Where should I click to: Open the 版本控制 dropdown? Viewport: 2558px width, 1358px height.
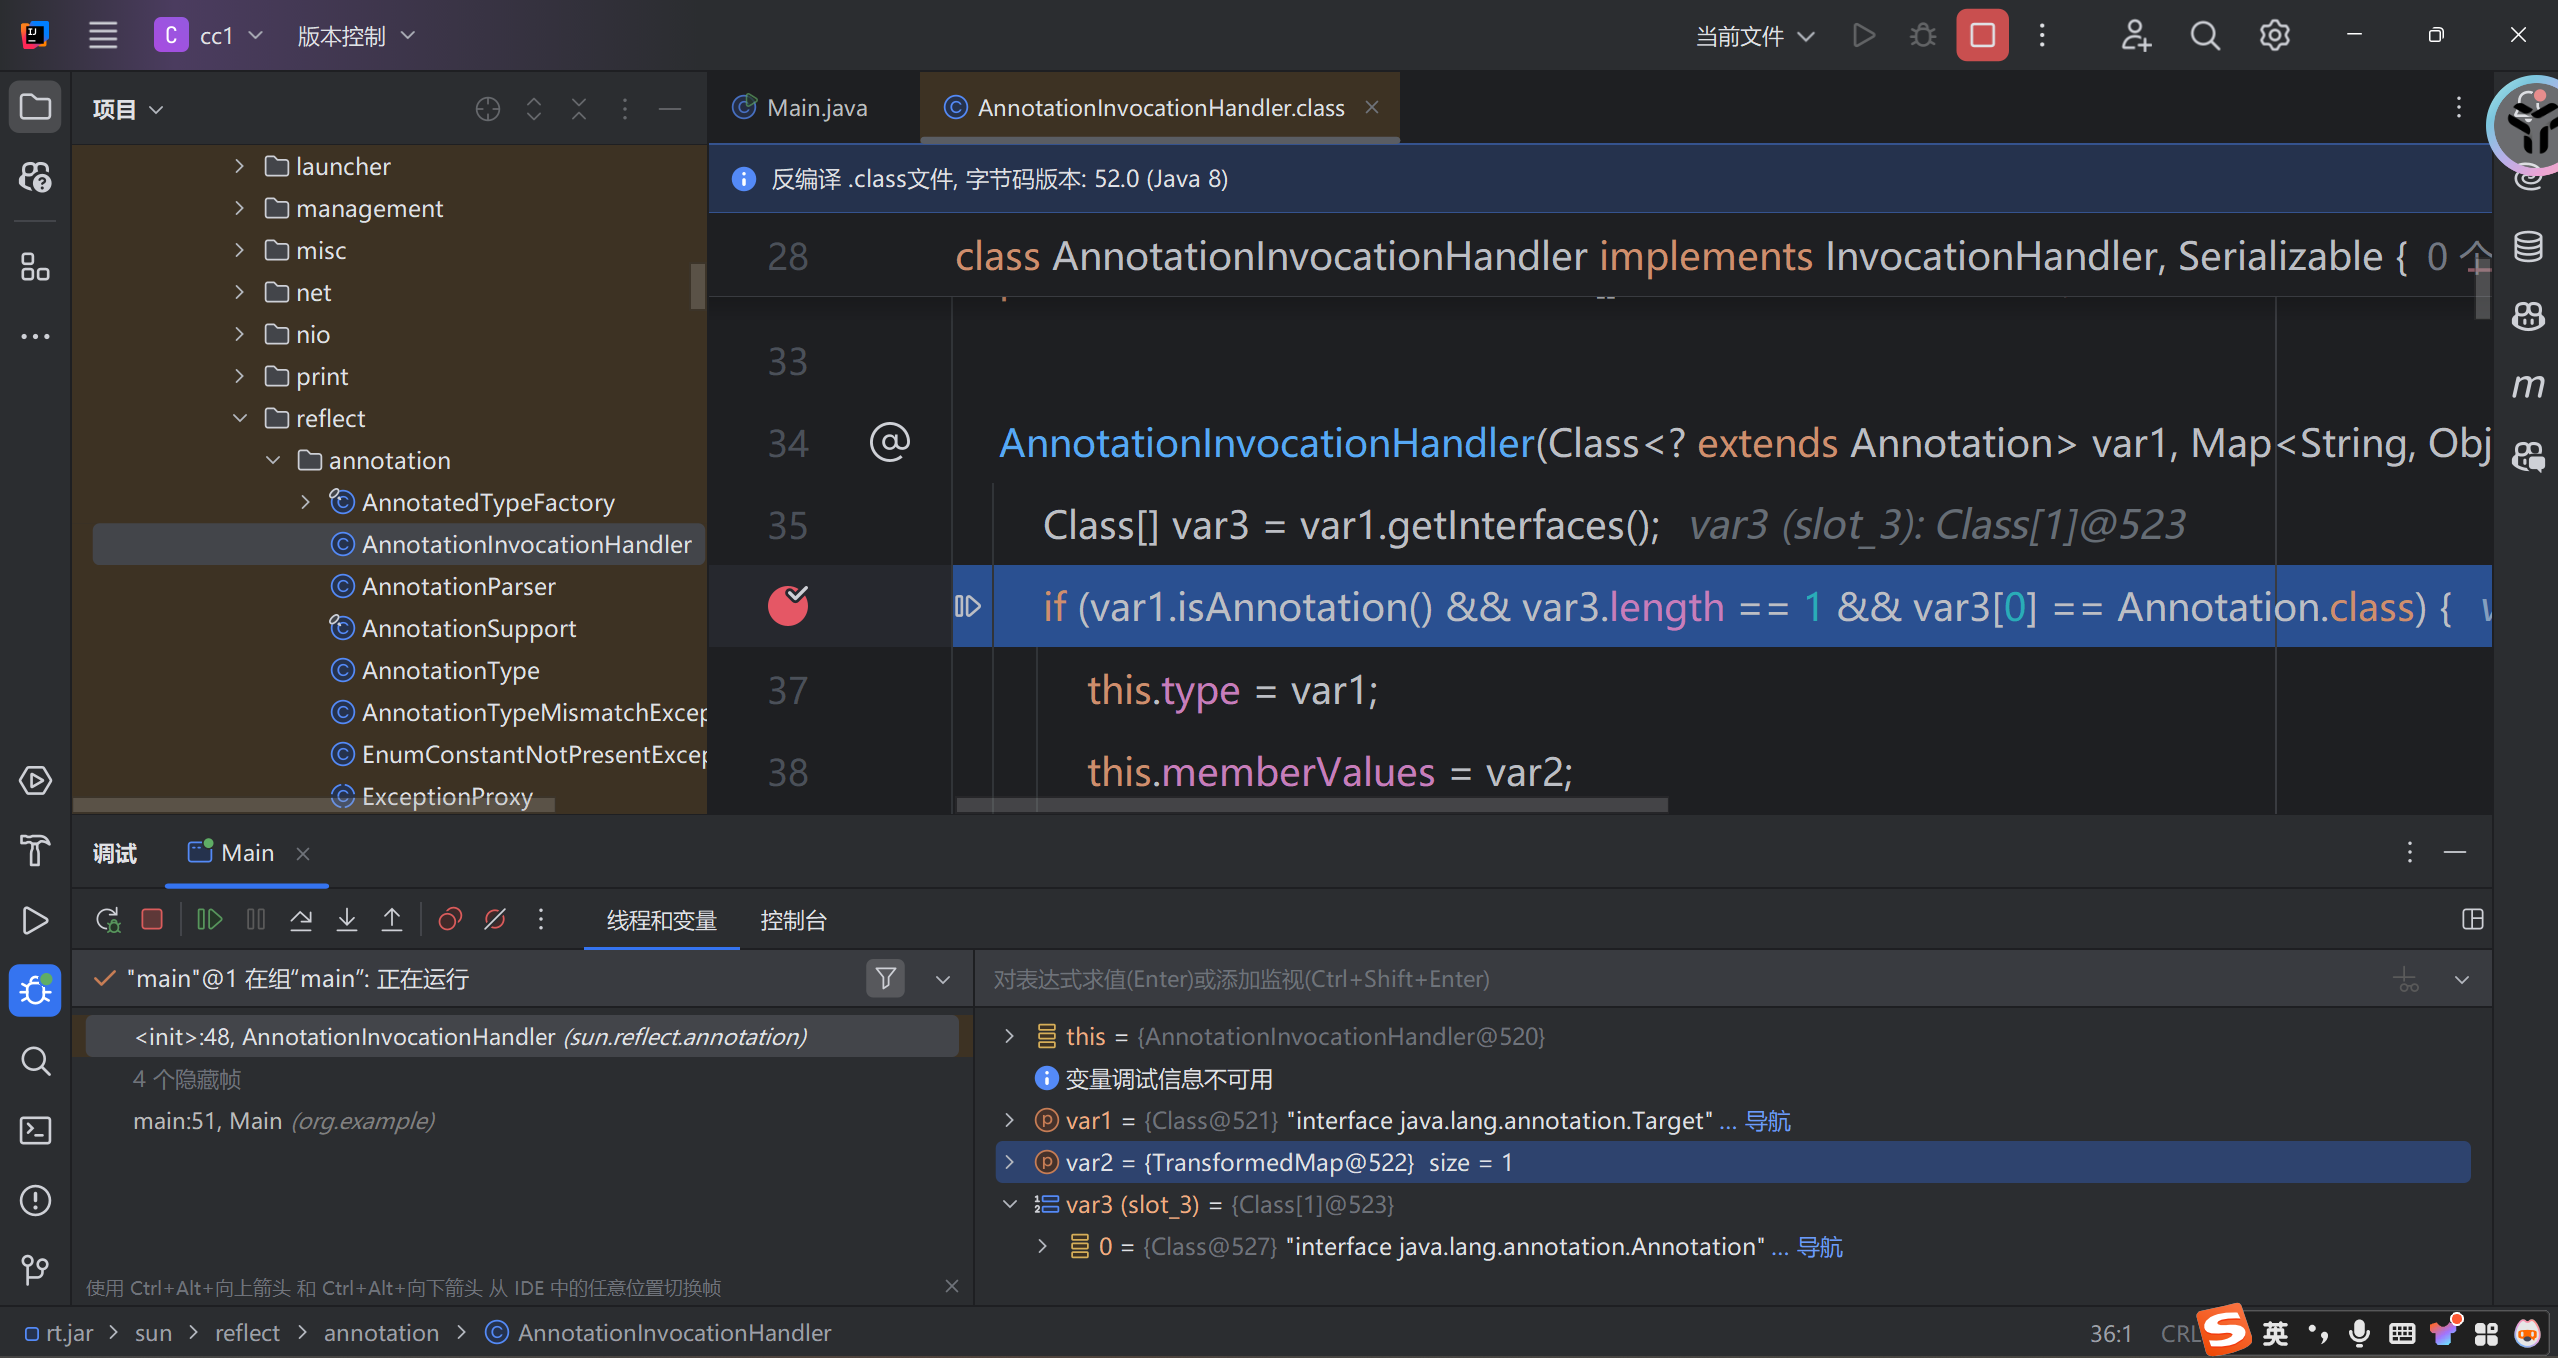tap(356, 36)
